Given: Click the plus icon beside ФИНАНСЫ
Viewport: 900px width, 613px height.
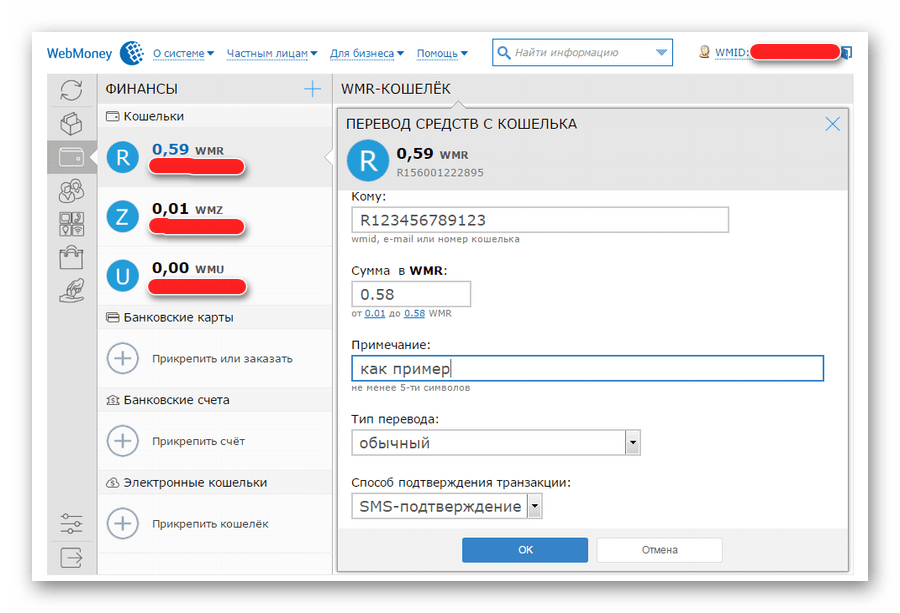Looking at the screenshot, I should 313,89.
